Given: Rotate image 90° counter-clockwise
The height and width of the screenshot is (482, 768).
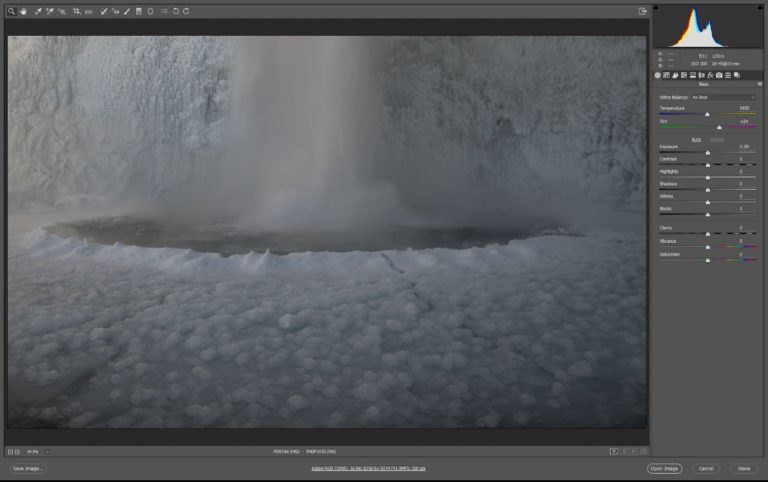Looking at the screenshot, I should [176, 11].
